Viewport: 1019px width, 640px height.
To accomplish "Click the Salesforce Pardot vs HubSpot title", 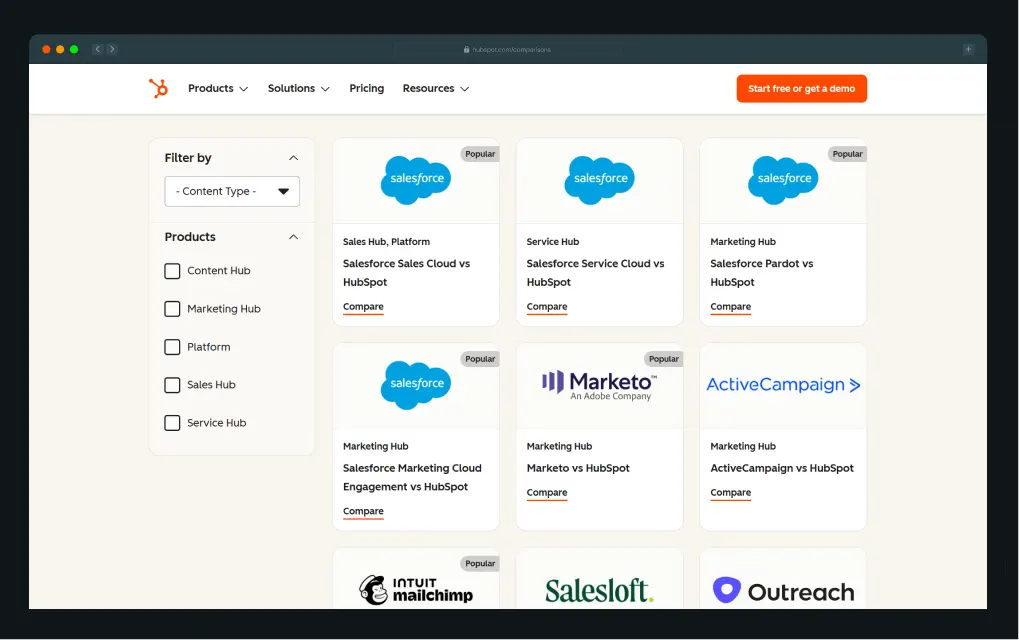I will [762, 273].
